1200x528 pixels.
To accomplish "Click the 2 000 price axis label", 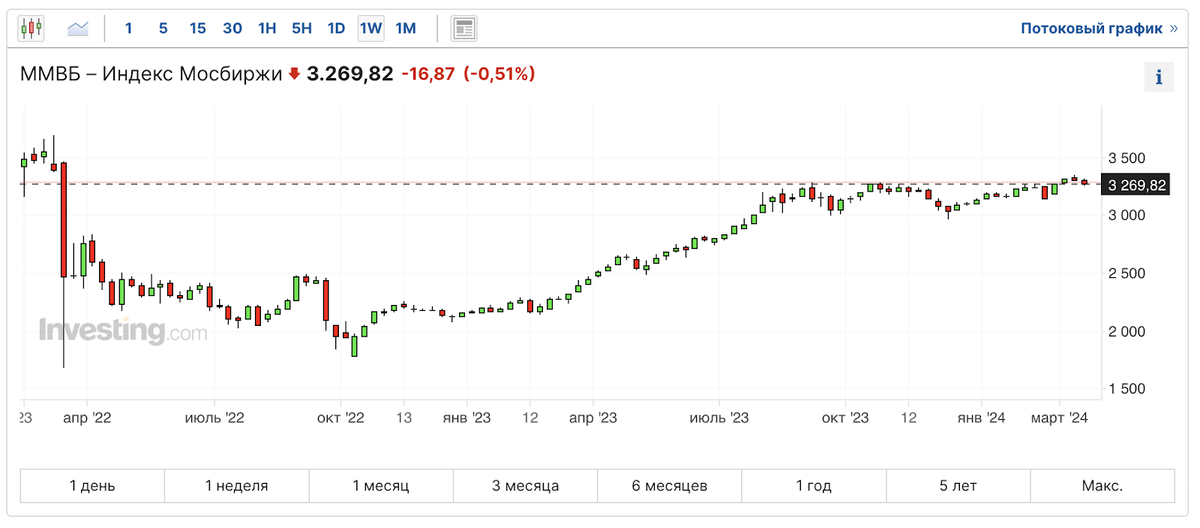I will 1127,332.
